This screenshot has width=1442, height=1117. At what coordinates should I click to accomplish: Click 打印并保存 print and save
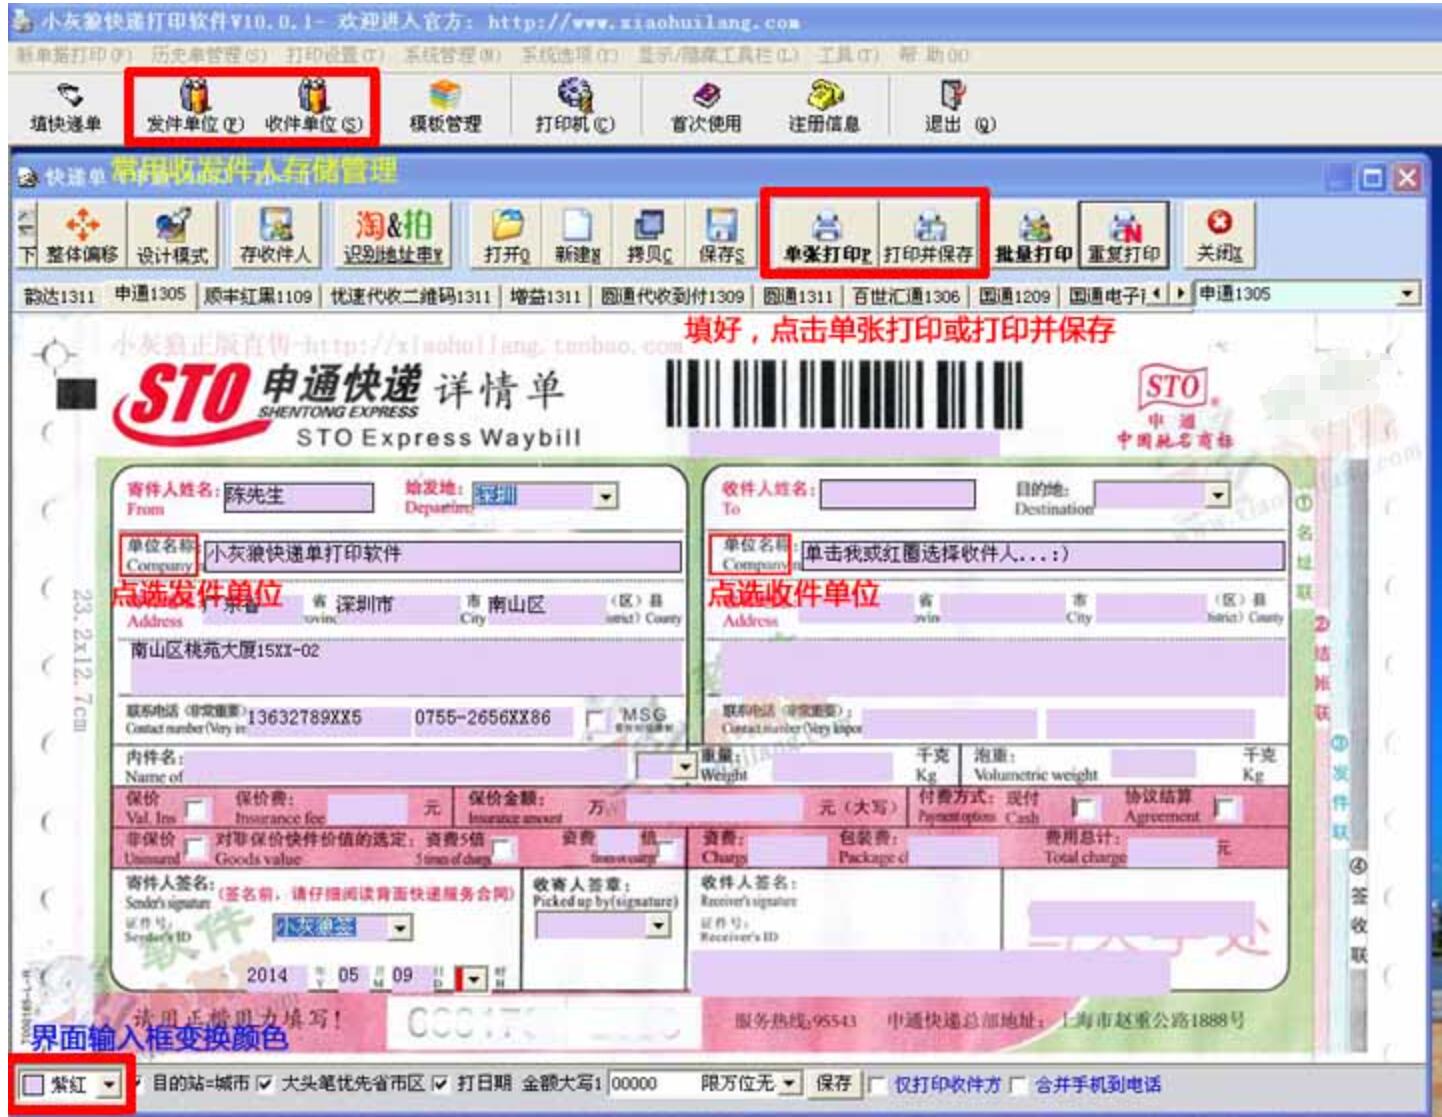click(929, 236)
